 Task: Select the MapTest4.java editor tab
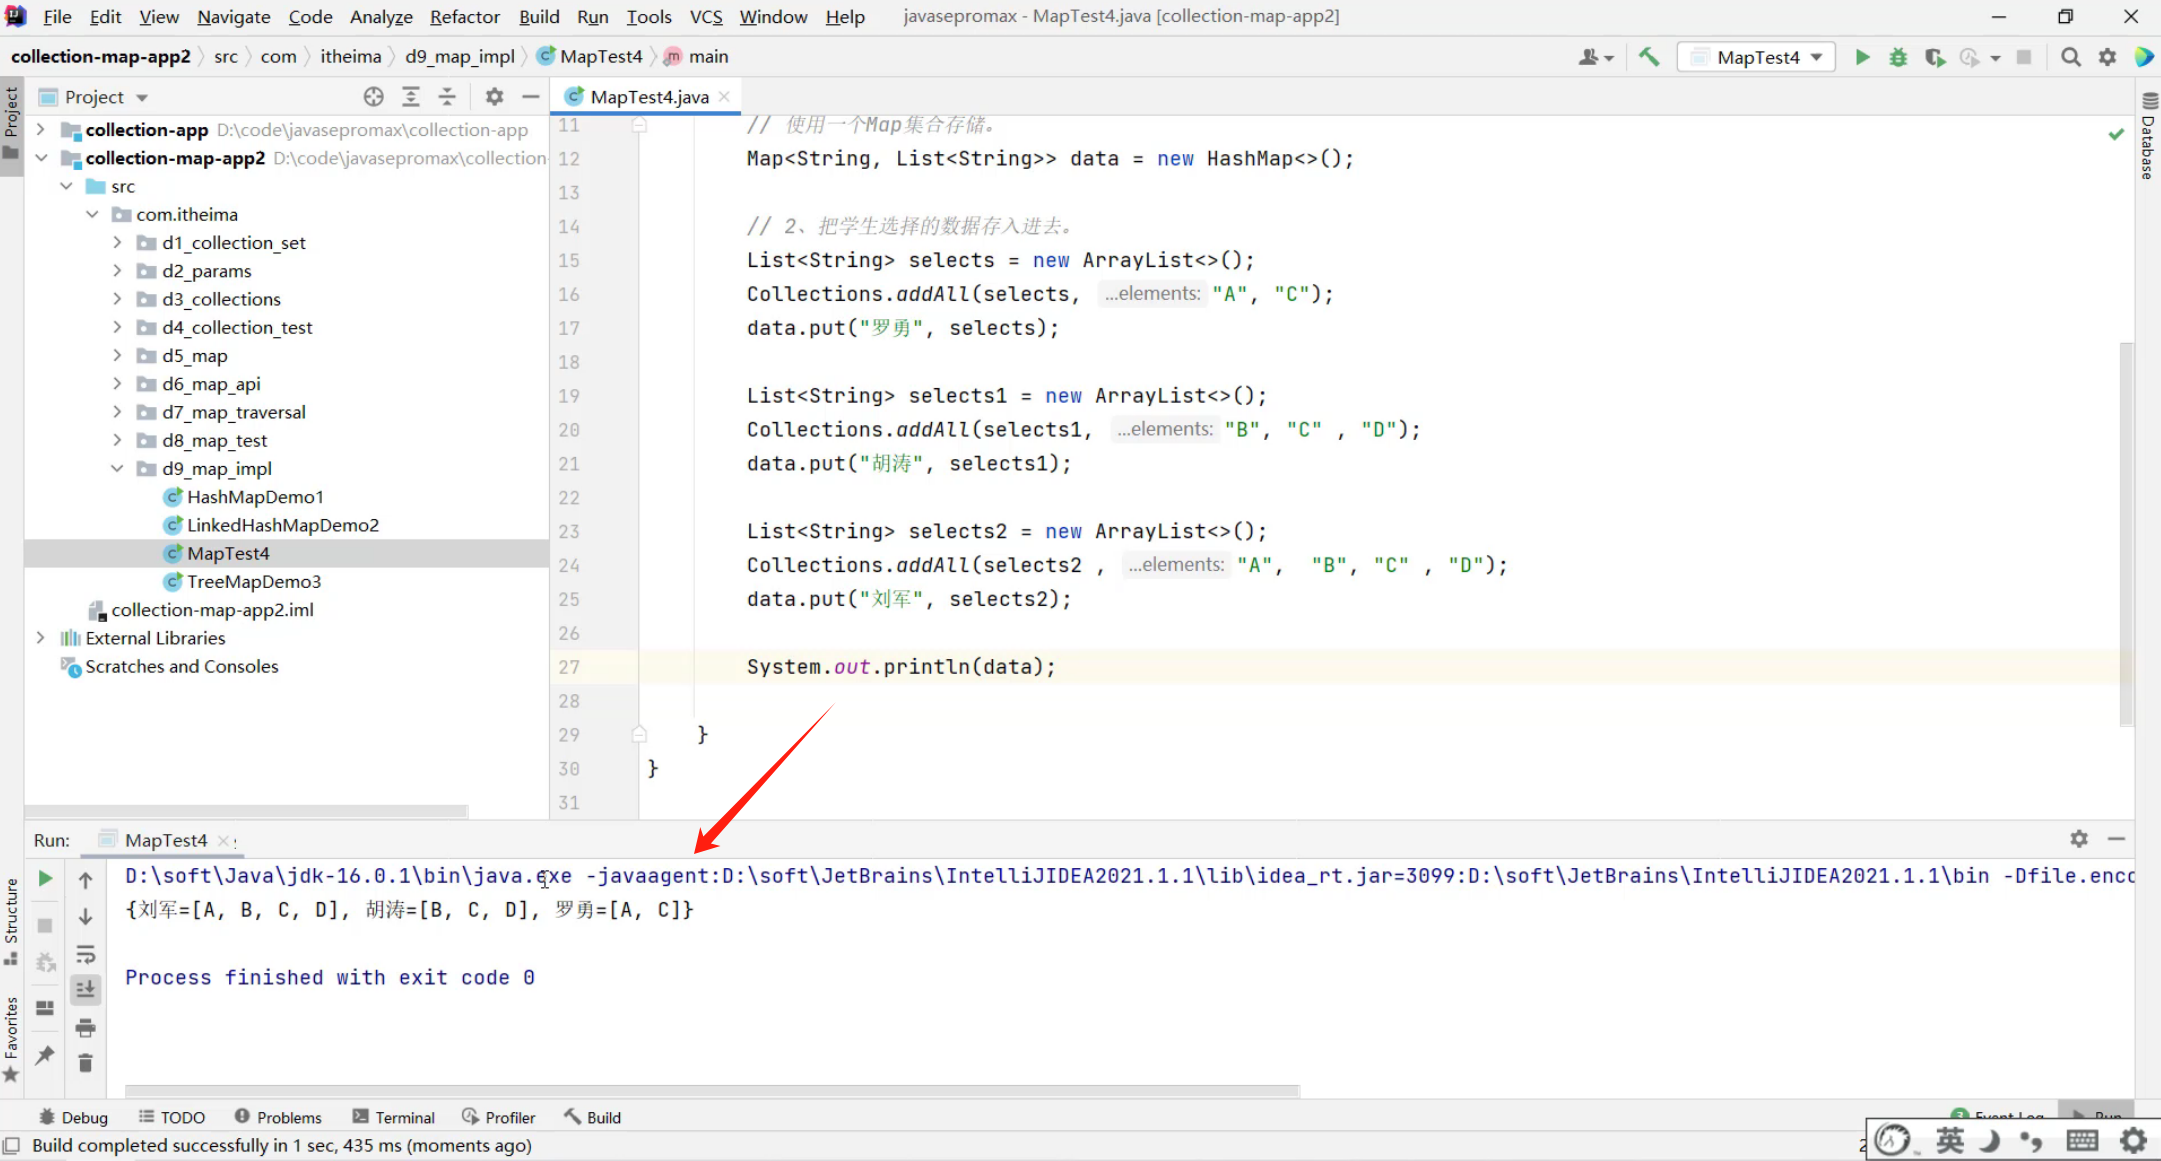(x=648, y=97)
